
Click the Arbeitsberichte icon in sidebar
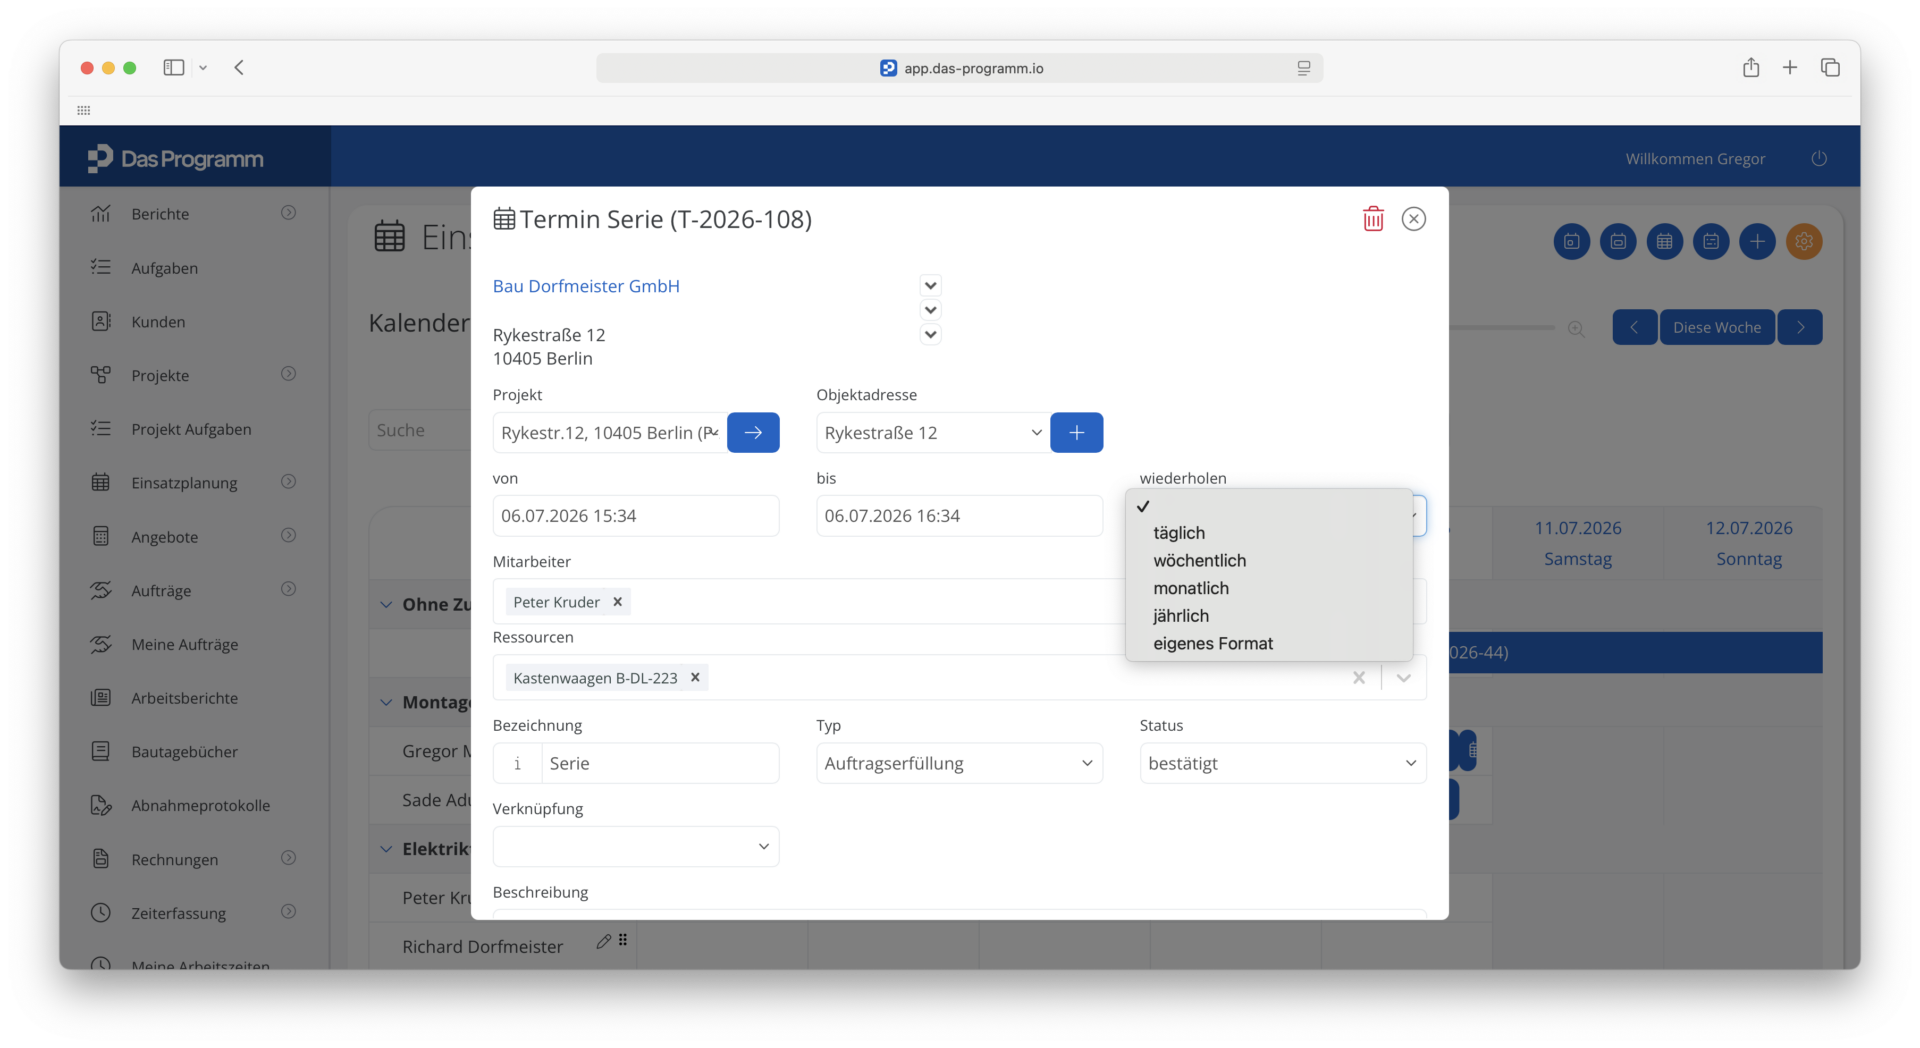(x=101, y=698)
